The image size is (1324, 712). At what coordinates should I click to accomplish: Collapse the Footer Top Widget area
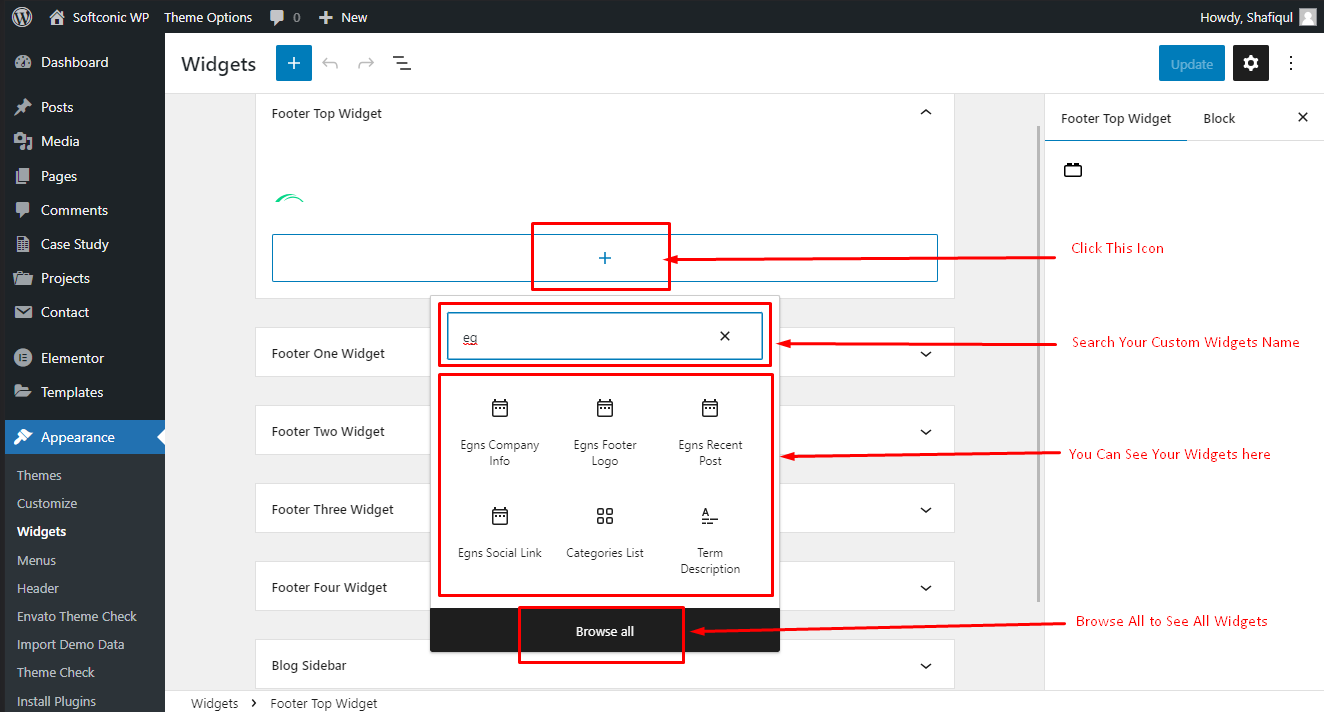(x=926, y=113)
